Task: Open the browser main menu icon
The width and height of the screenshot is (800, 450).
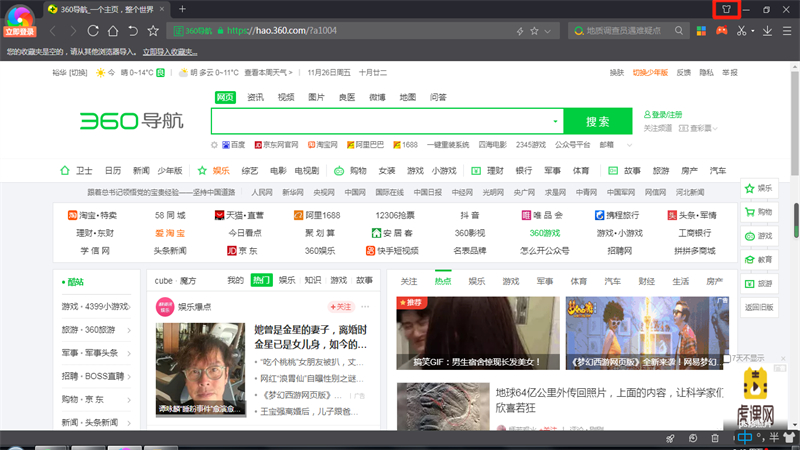Action: 787,31
